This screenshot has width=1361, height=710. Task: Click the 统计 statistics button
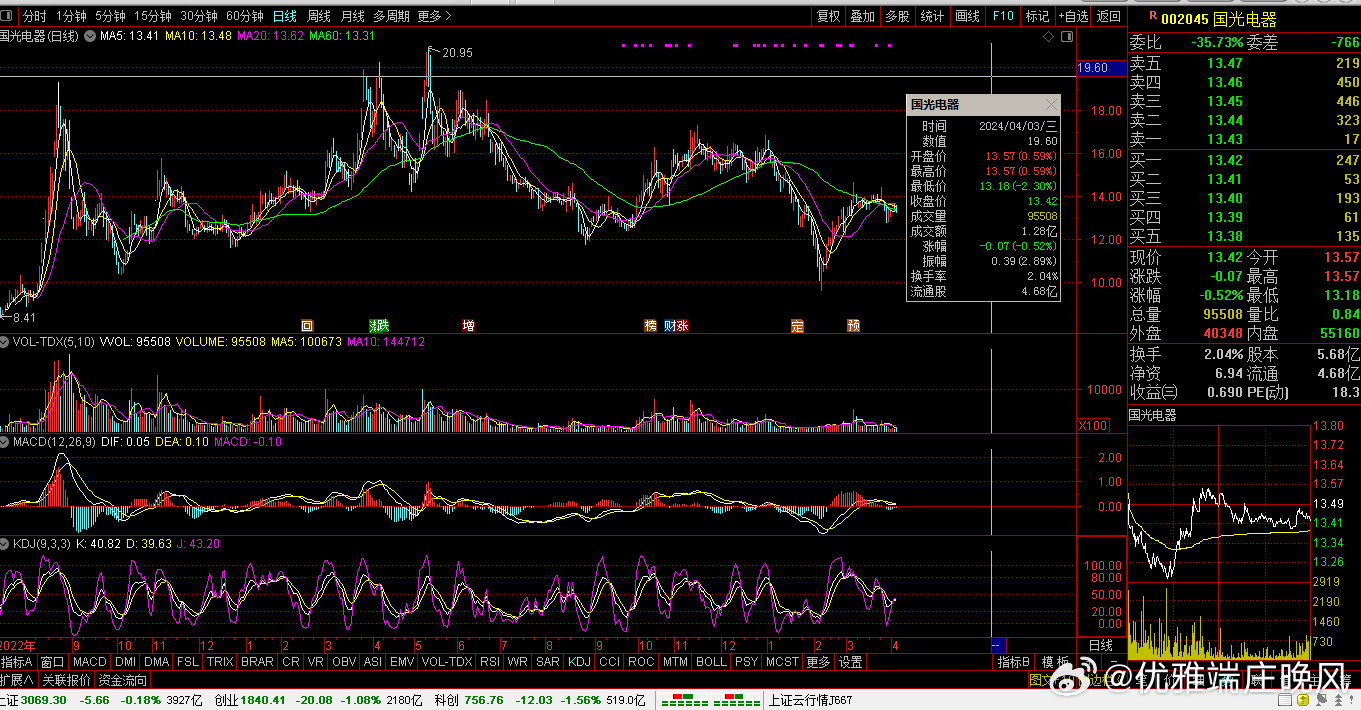pyautogui.click(x=932, y=16)
